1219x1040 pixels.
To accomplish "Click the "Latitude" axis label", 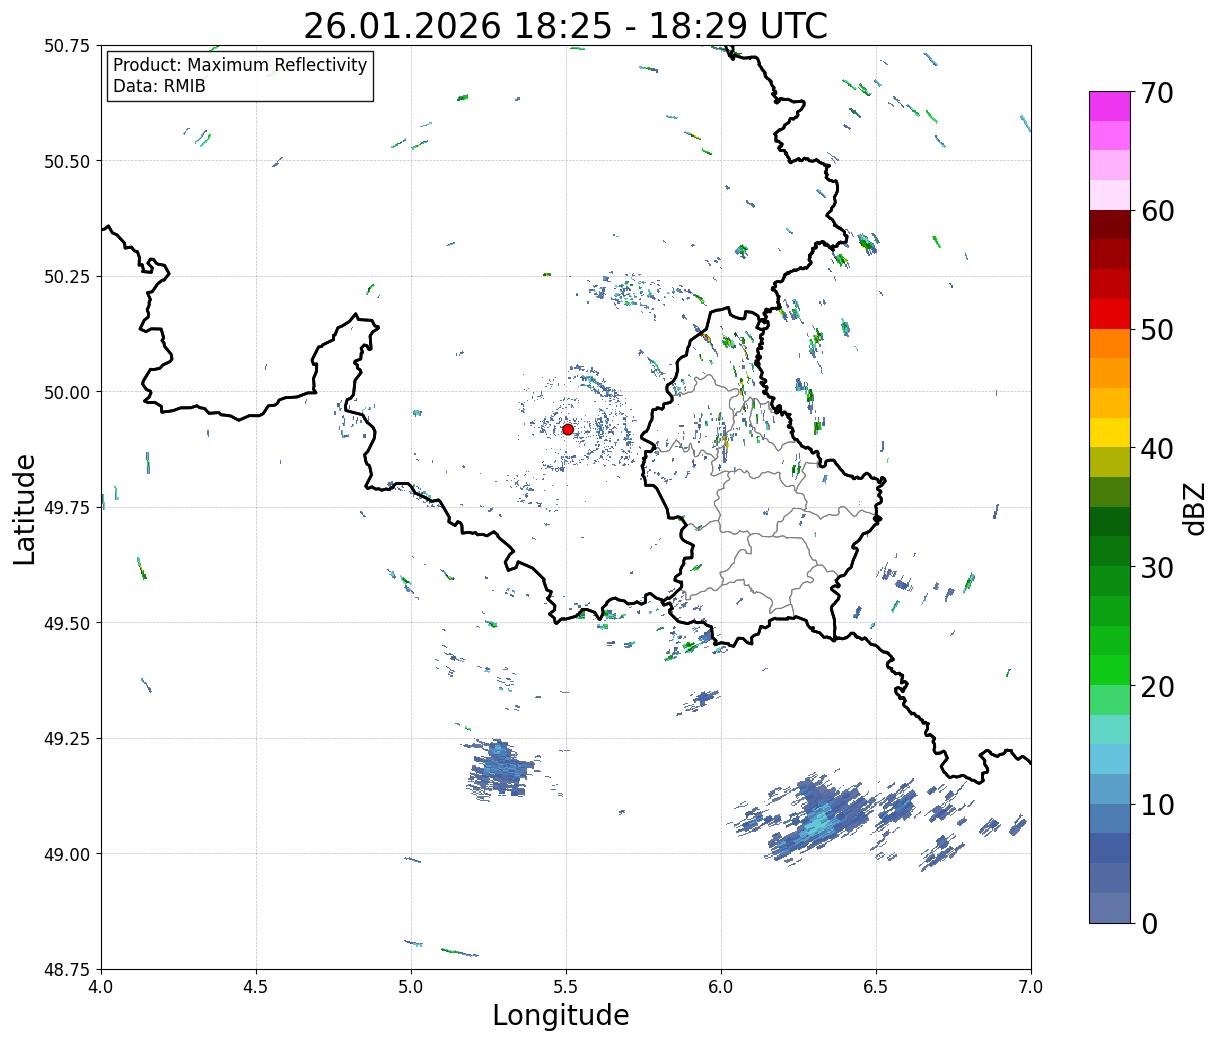I will click(x=25, y=508).
